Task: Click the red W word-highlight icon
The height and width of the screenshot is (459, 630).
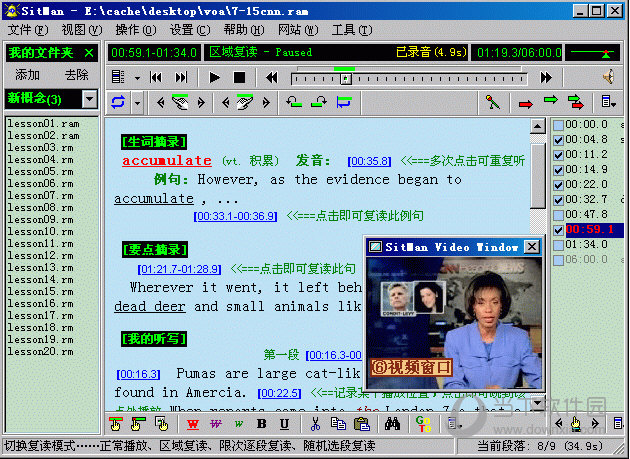Action: pos(193,424)
